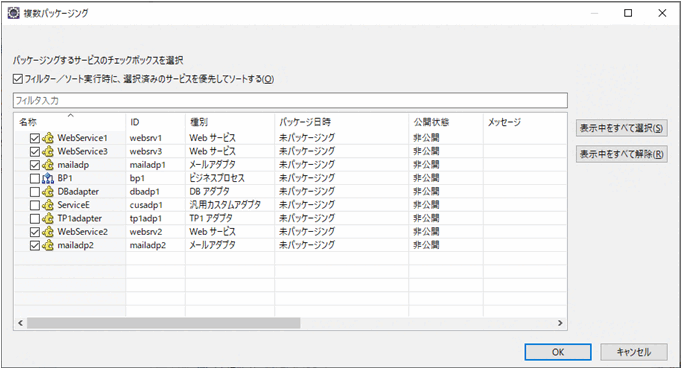Image resolution: width=682 pixels, height=369 pixels.
Task: Uncheck the WebService1 checkbox
Action: click(35, 138)
